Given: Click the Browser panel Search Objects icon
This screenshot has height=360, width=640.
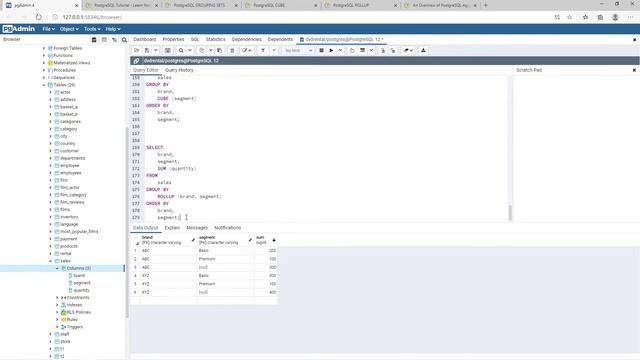Looking at the screenshot, I should (124, 40).
